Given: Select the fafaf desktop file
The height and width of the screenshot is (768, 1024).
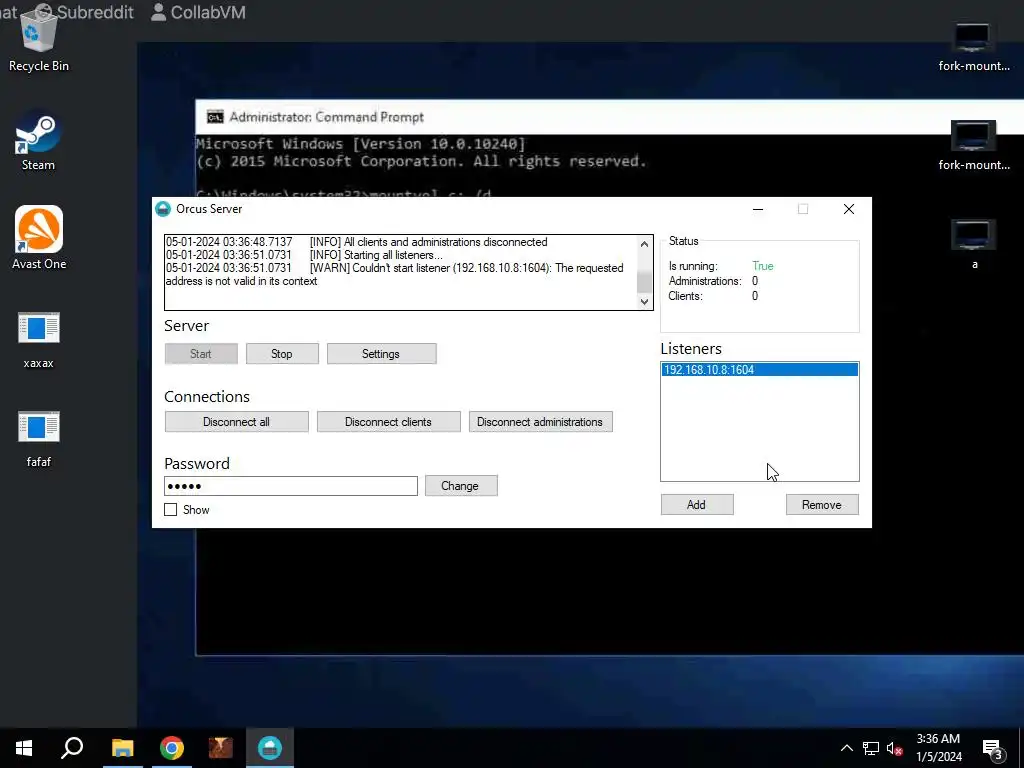Looking at the screenshot, I should [x=39, y=439].
